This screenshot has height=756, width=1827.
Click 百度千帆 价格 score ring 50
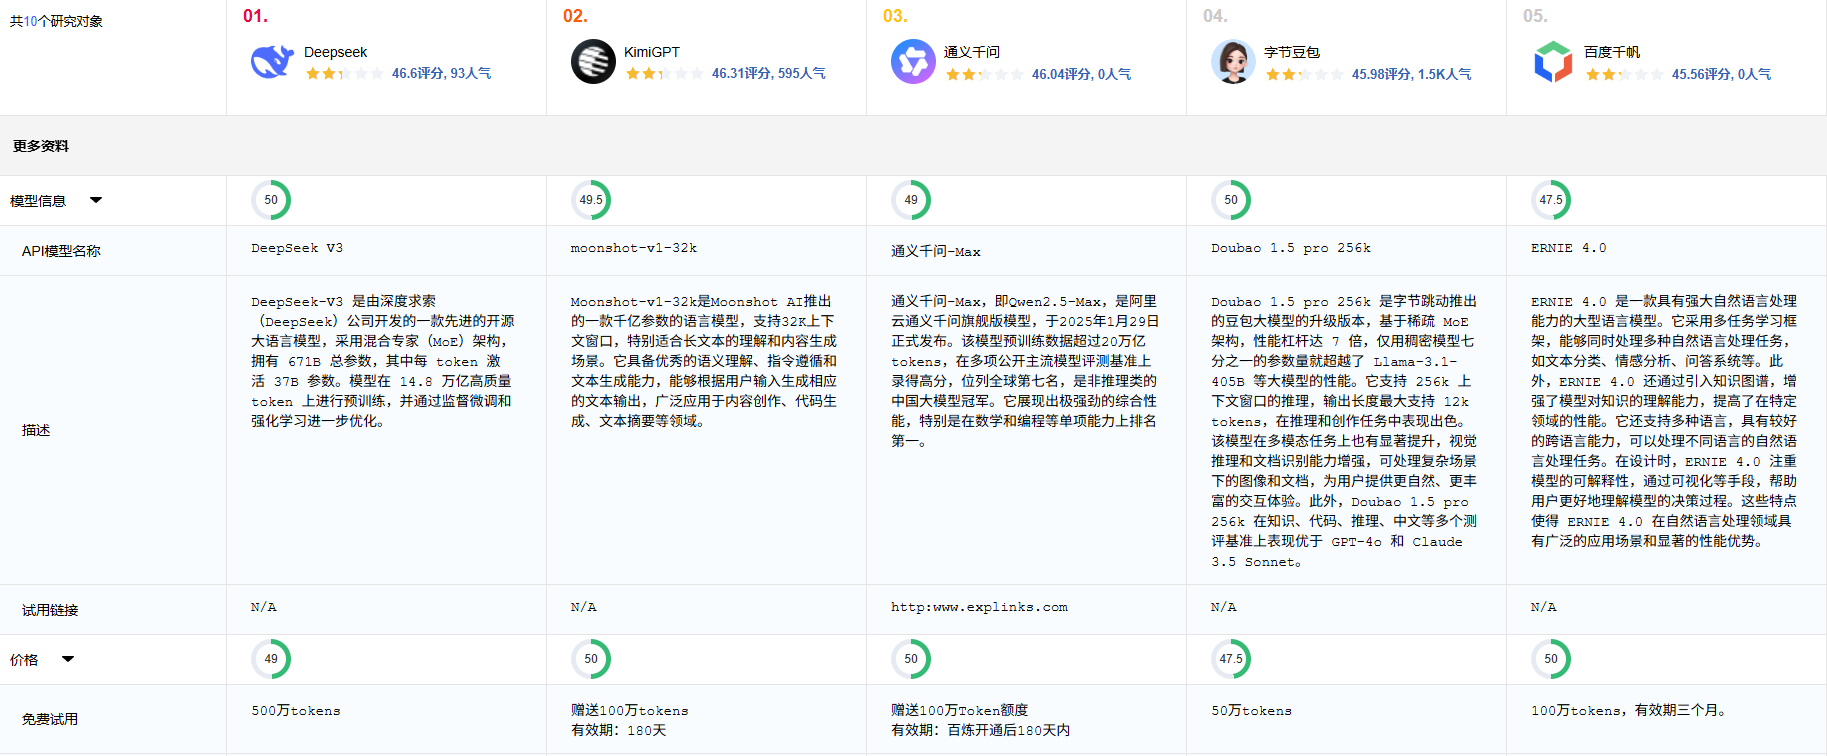[1551, 659]
